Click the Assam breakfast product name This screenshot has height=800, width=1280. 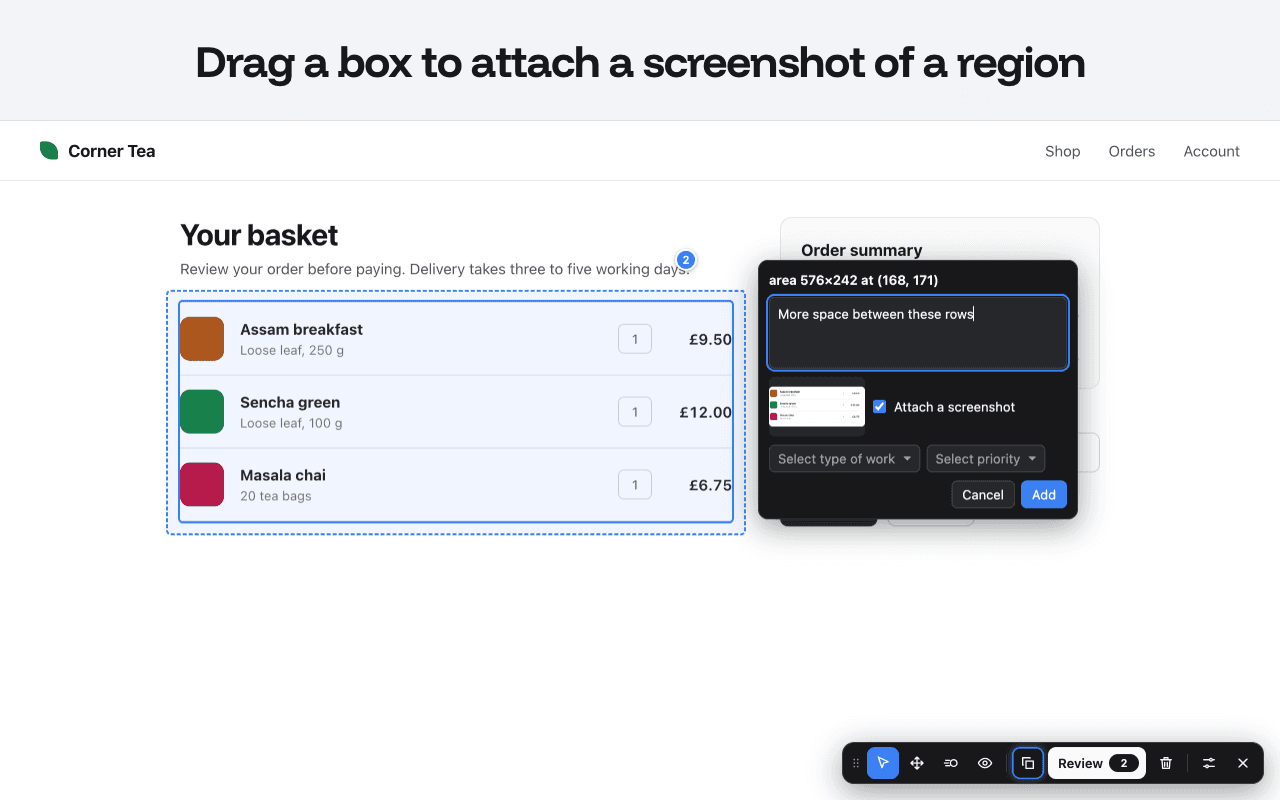(301, 329)
